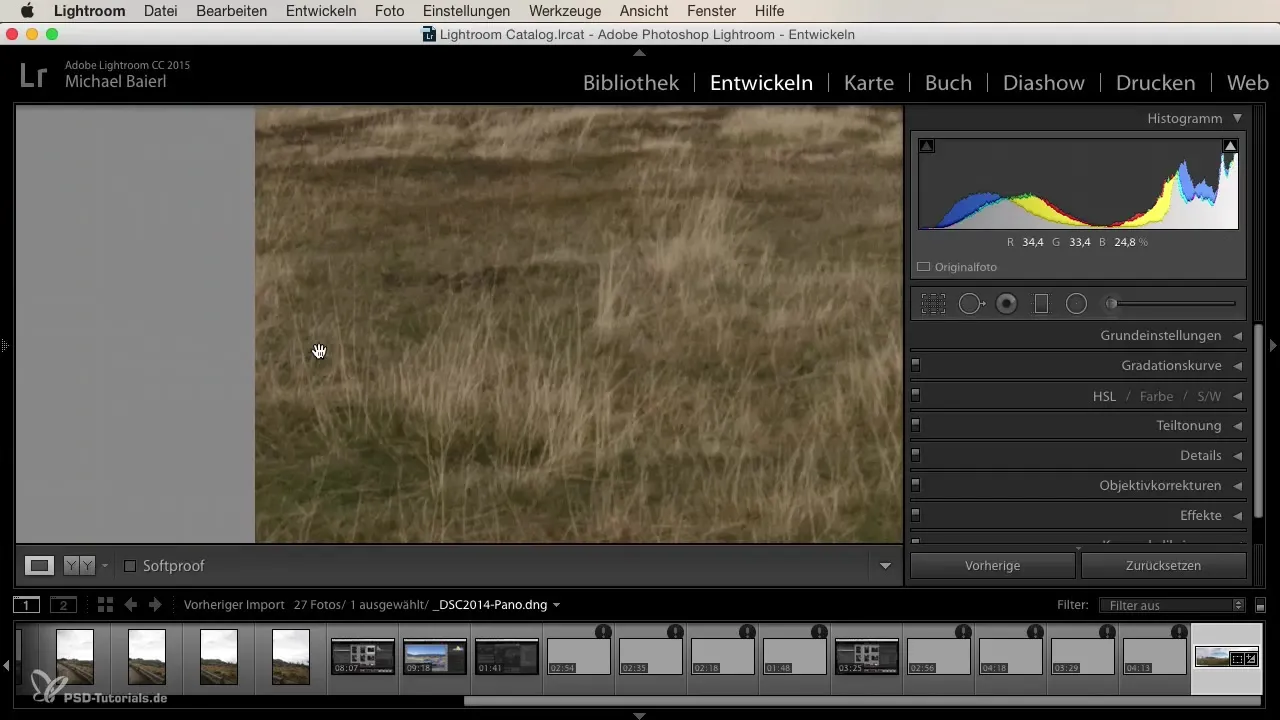Toggle the Gradationskurve panel switch
The image size is (1280, 720).
(915, 365)
